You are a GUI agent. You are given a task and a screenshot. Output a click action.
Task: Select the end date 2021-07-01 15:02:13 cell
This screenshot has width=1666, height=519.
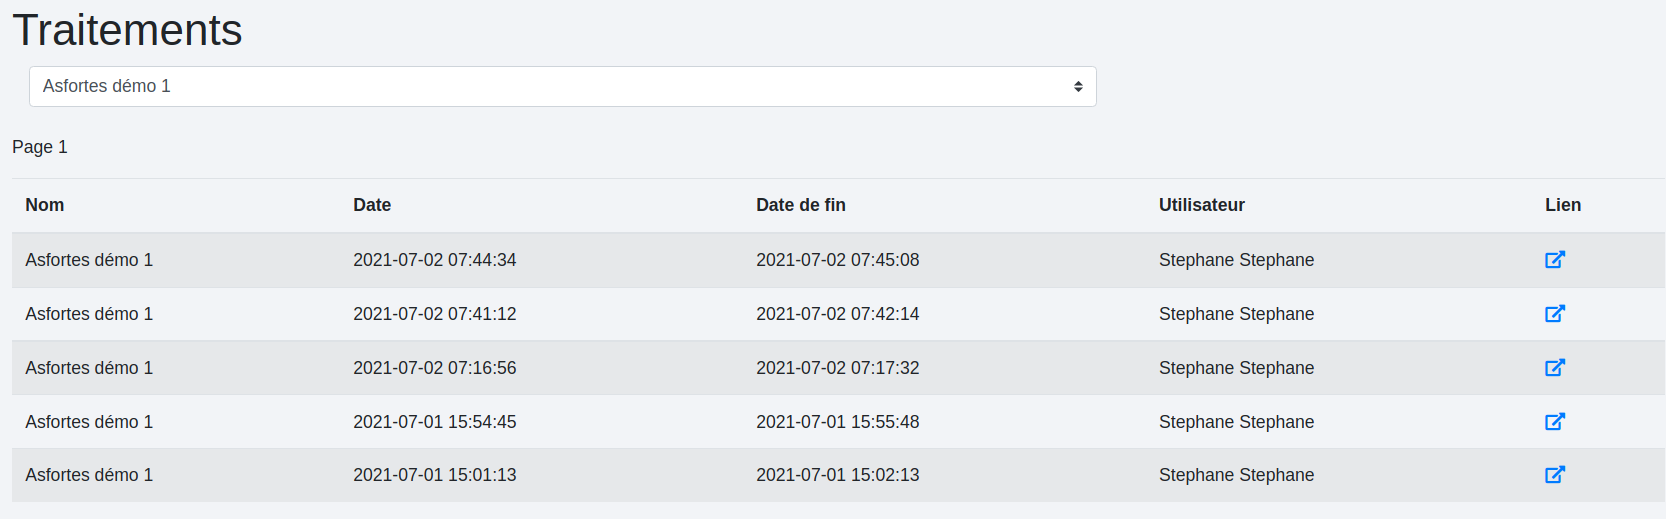point(837,475)
